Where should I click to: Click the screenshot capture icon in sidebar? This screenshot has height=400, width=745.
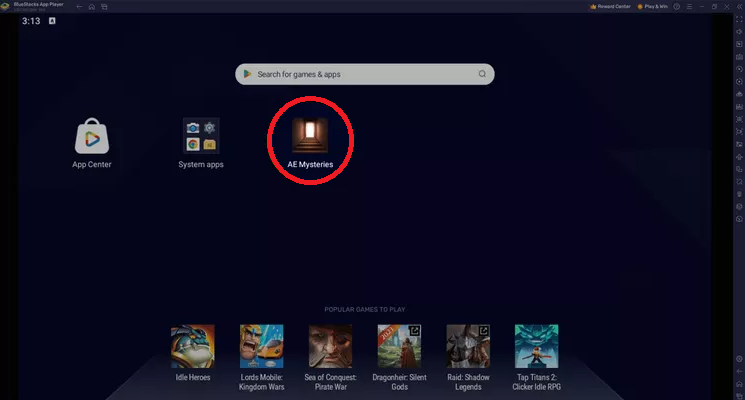click(739, 119)
